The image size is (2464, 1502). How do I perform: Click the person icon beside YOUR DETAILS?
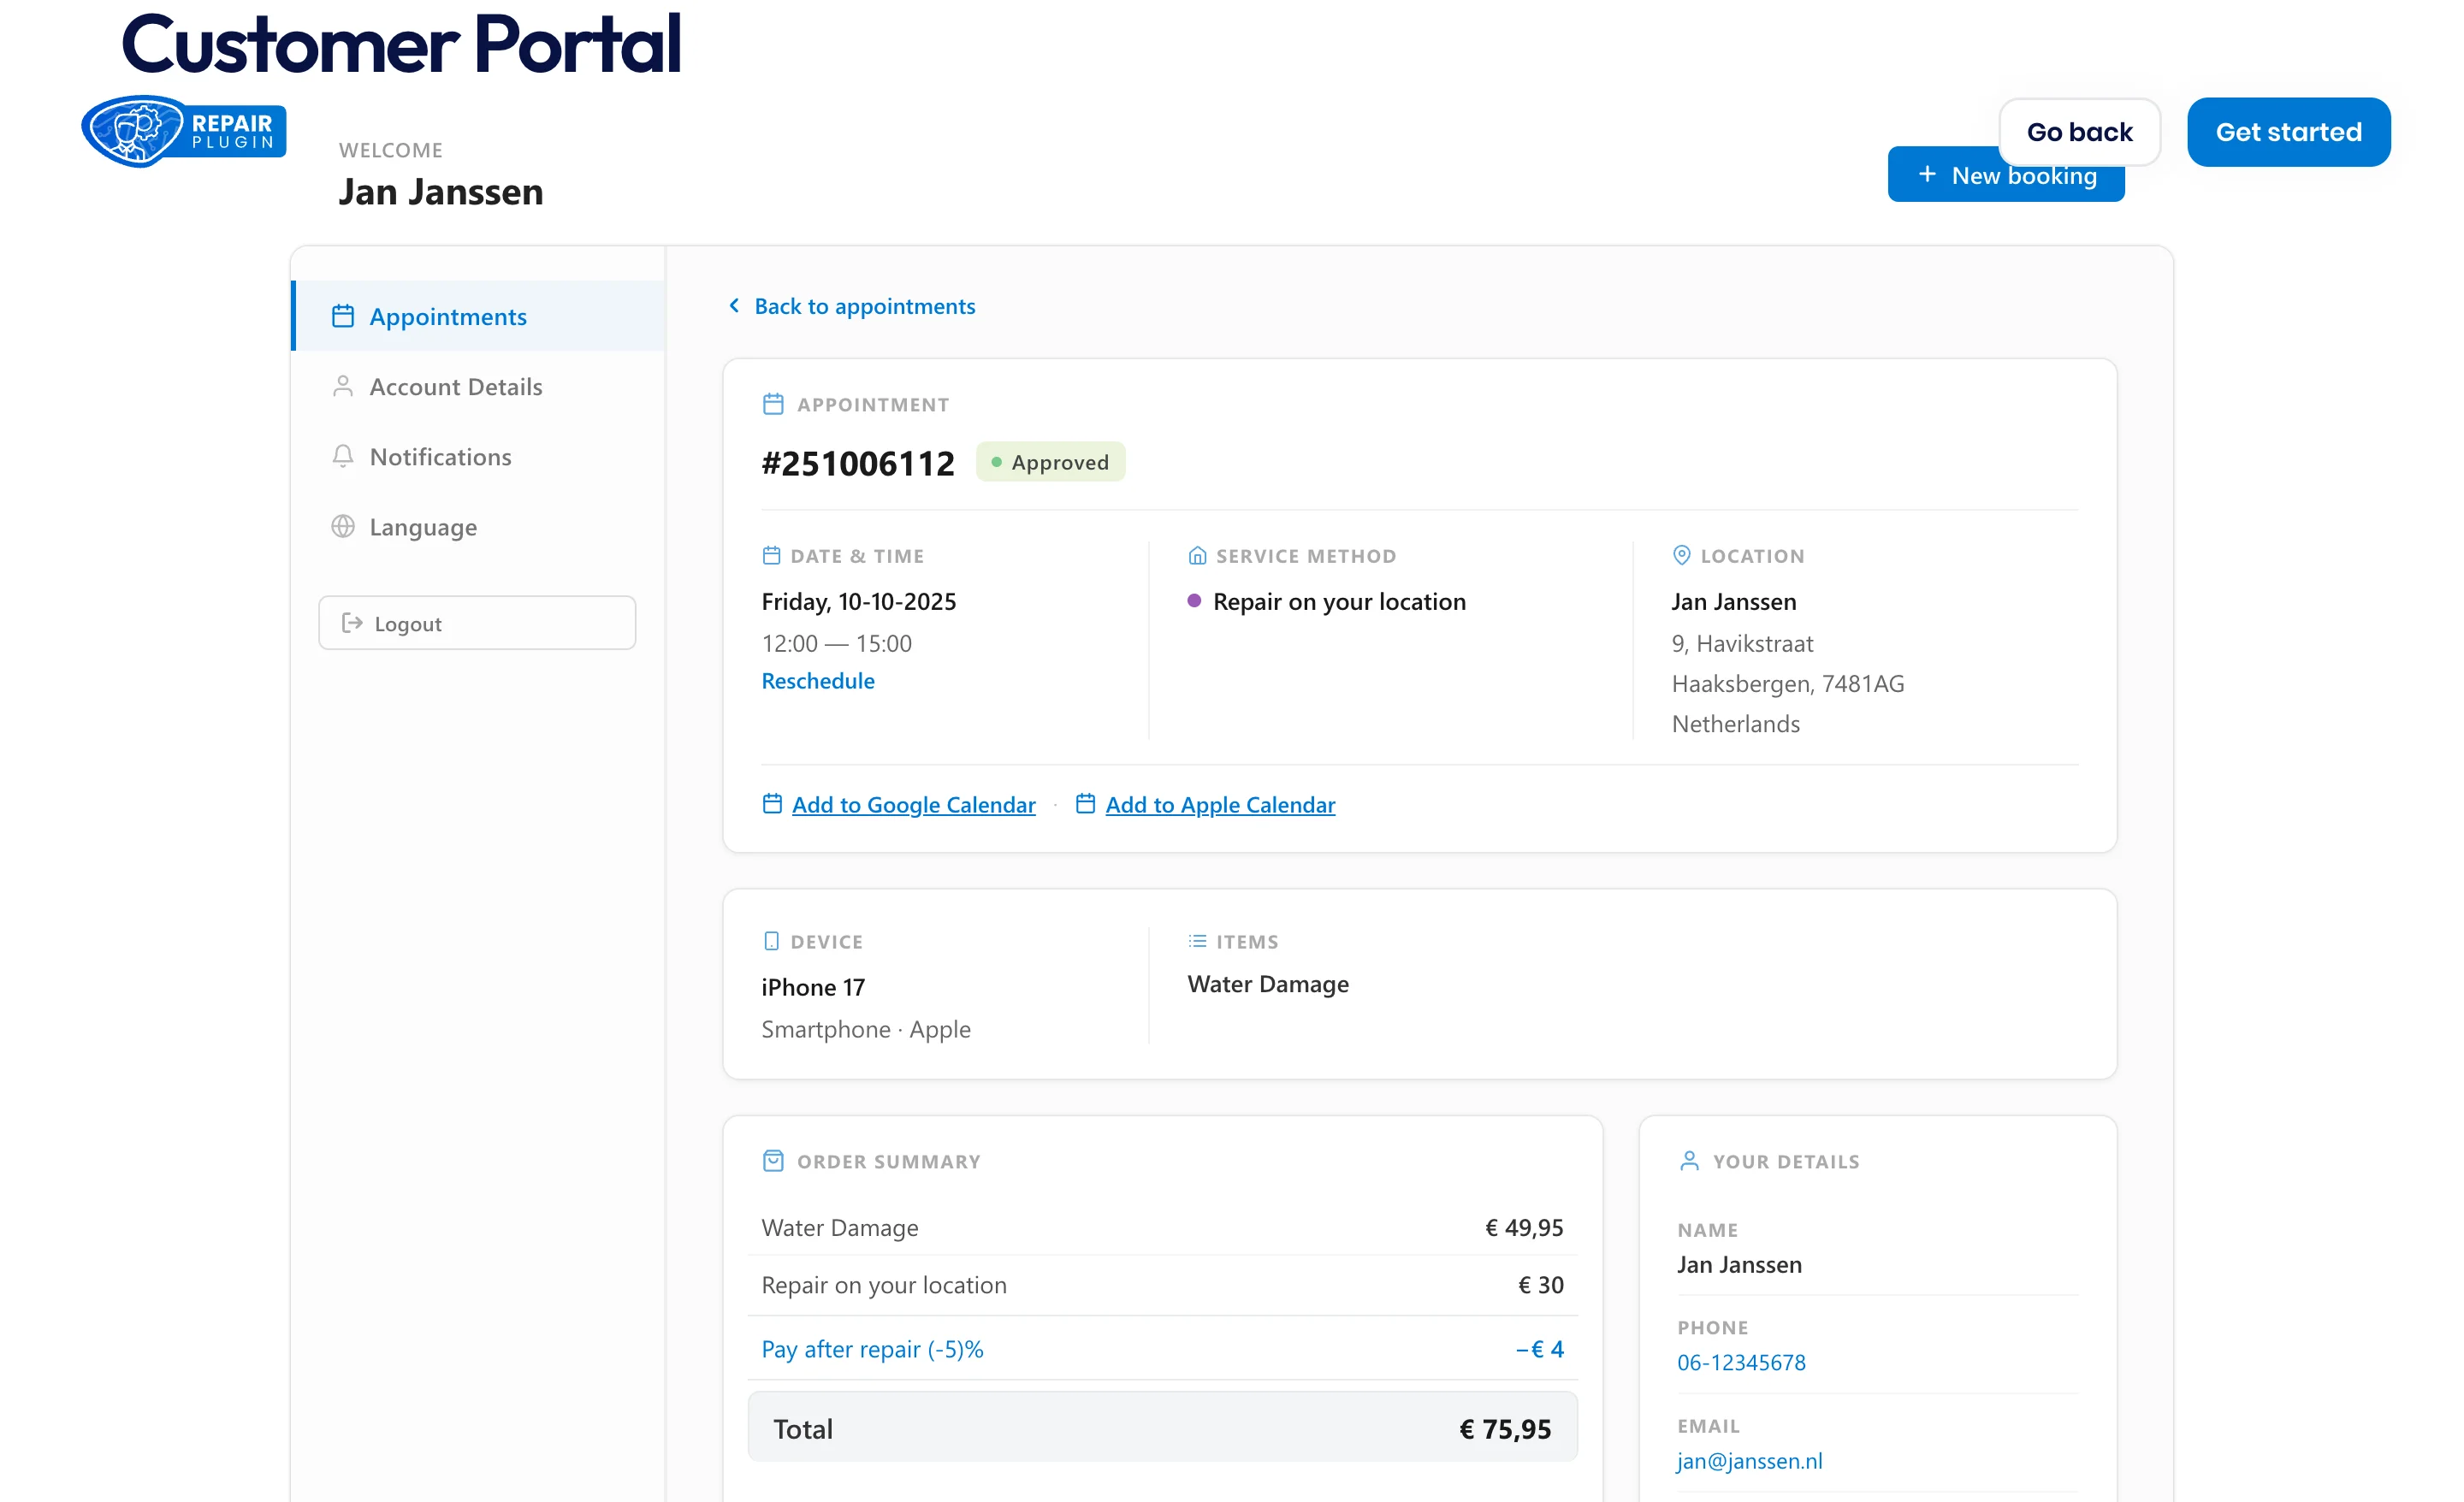coord(1689,1161)
